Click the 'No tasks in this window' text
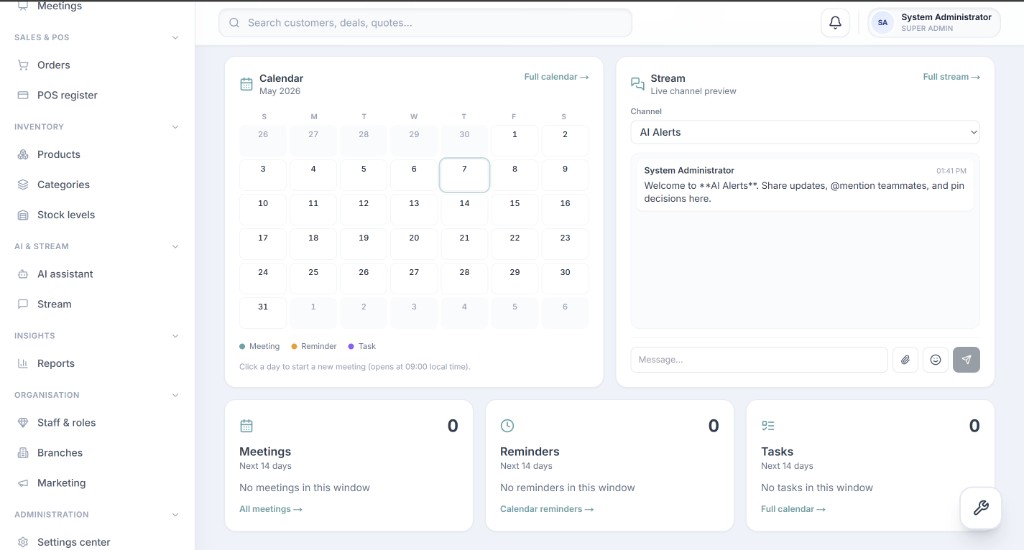 click(x=817, y=488)
